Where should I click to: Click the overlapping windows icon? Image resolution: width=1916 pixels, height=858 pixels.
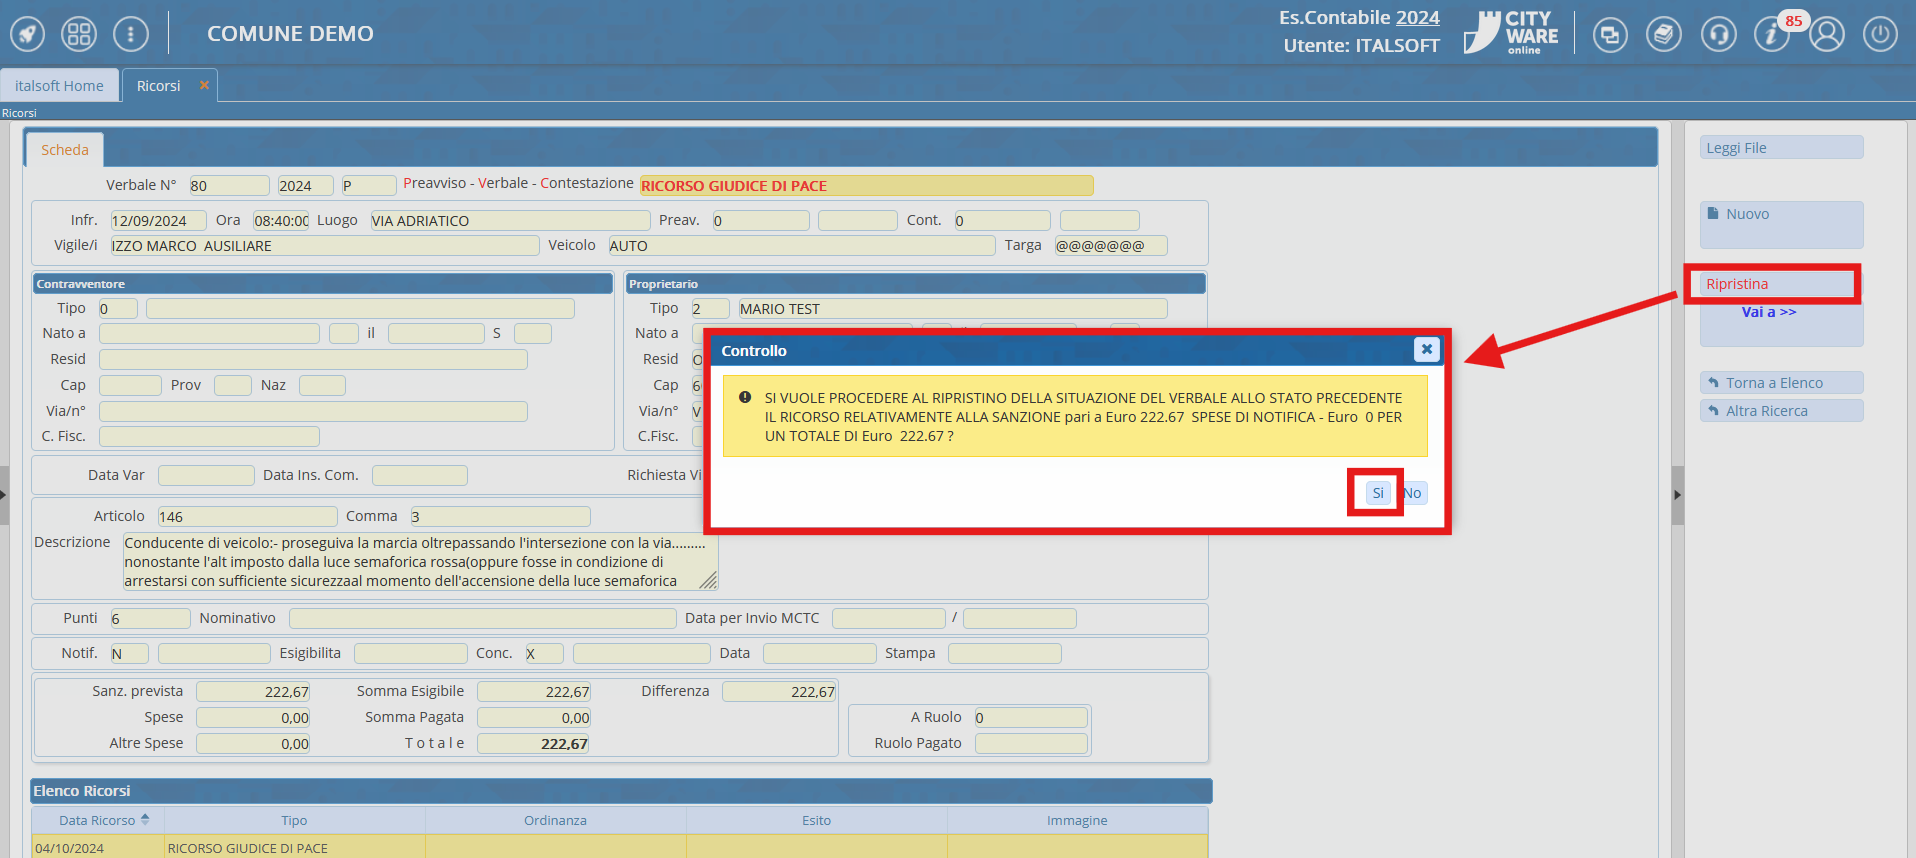(x=1610, y=35)
